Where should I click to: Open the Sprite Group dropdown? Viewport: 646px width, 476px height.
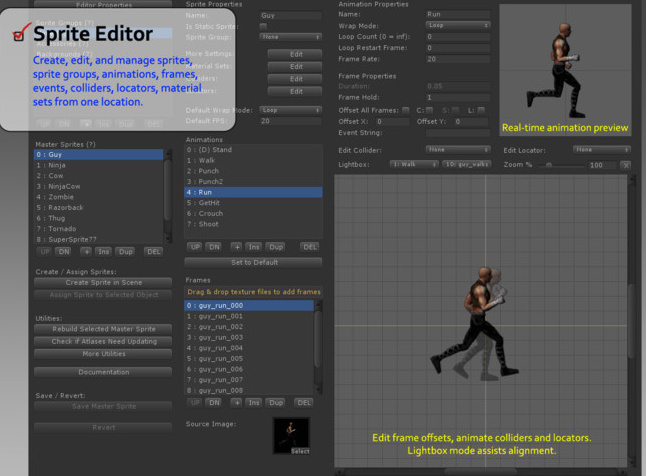291,37
